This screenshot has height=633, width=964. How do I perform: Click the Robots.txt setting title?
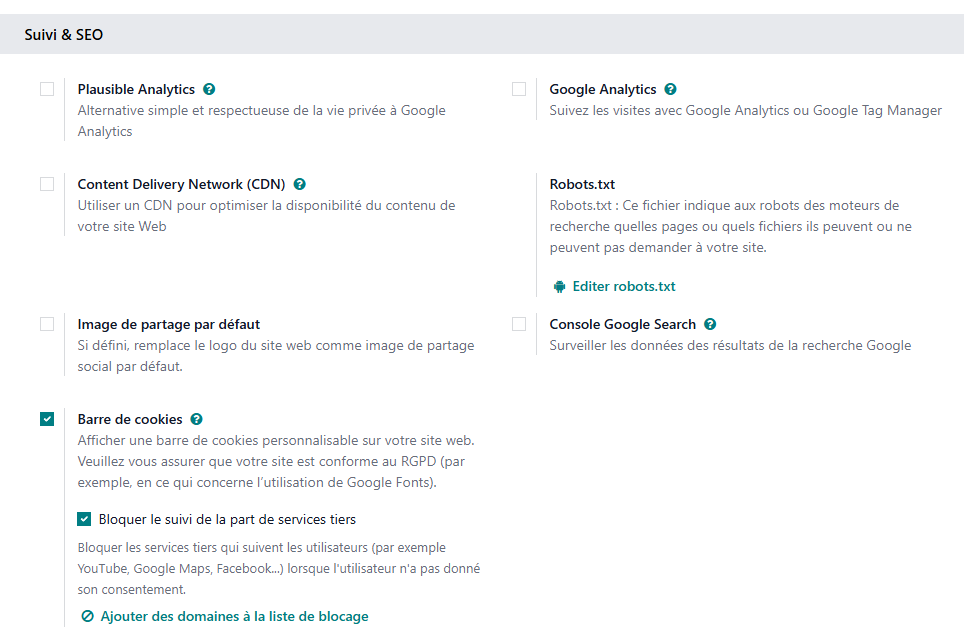[582, 184]
